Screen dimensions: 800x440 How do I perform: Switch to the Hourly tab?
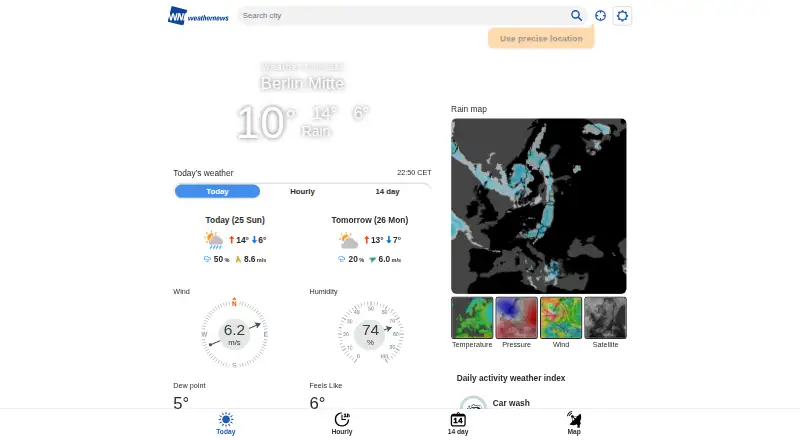pos(303,191)
